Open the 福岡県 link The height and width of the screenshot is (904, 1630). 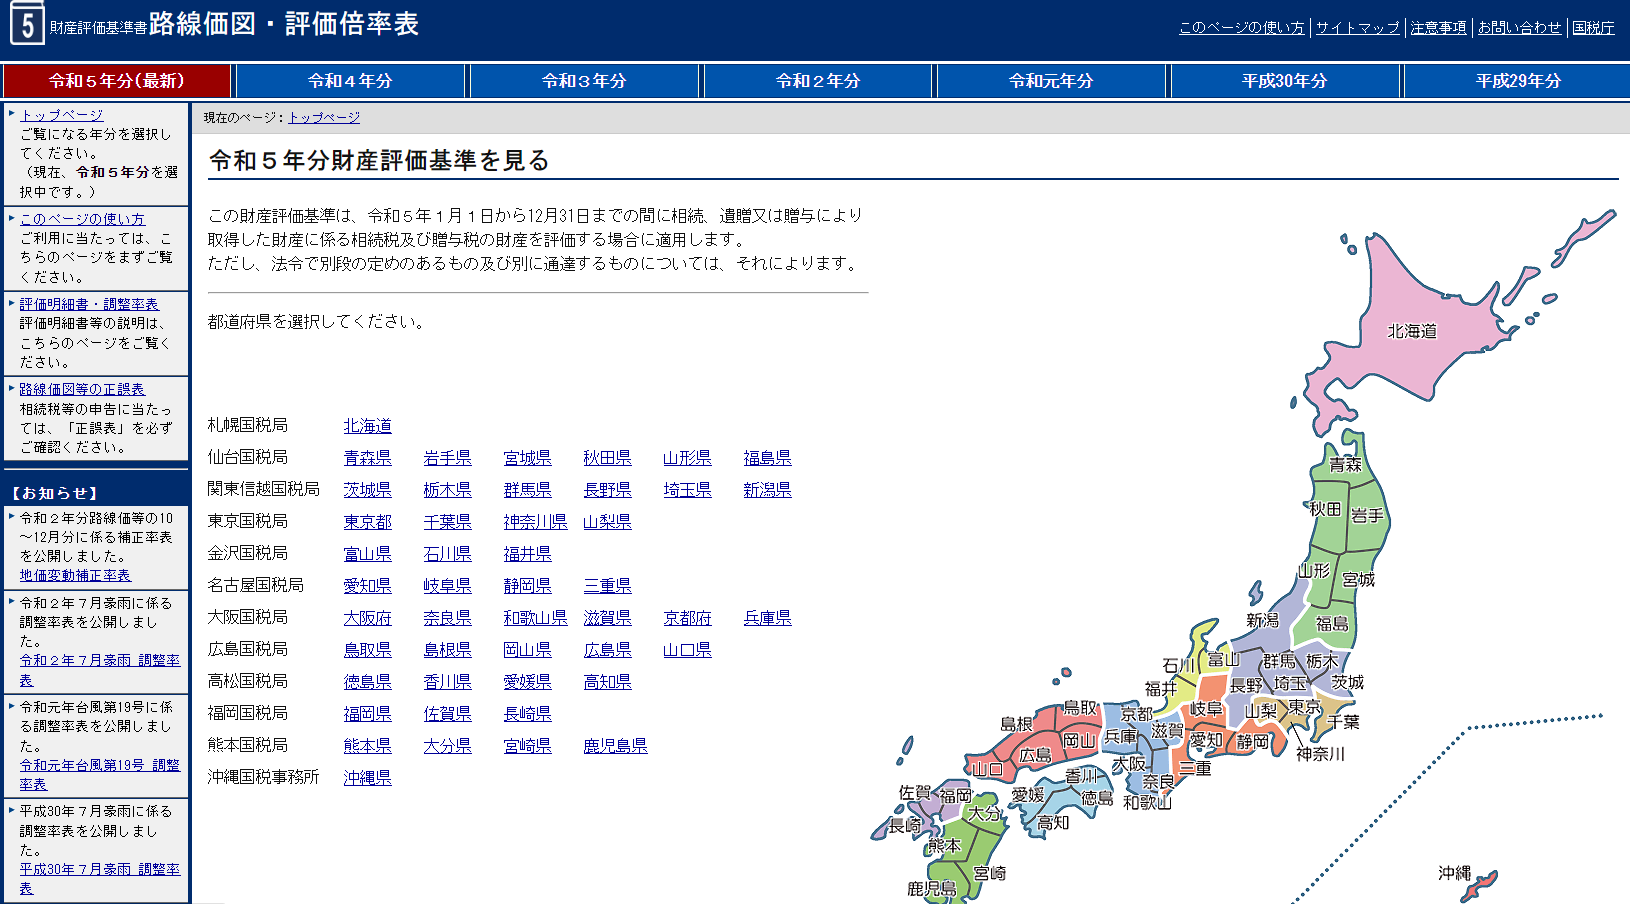[x=368, y=714]
